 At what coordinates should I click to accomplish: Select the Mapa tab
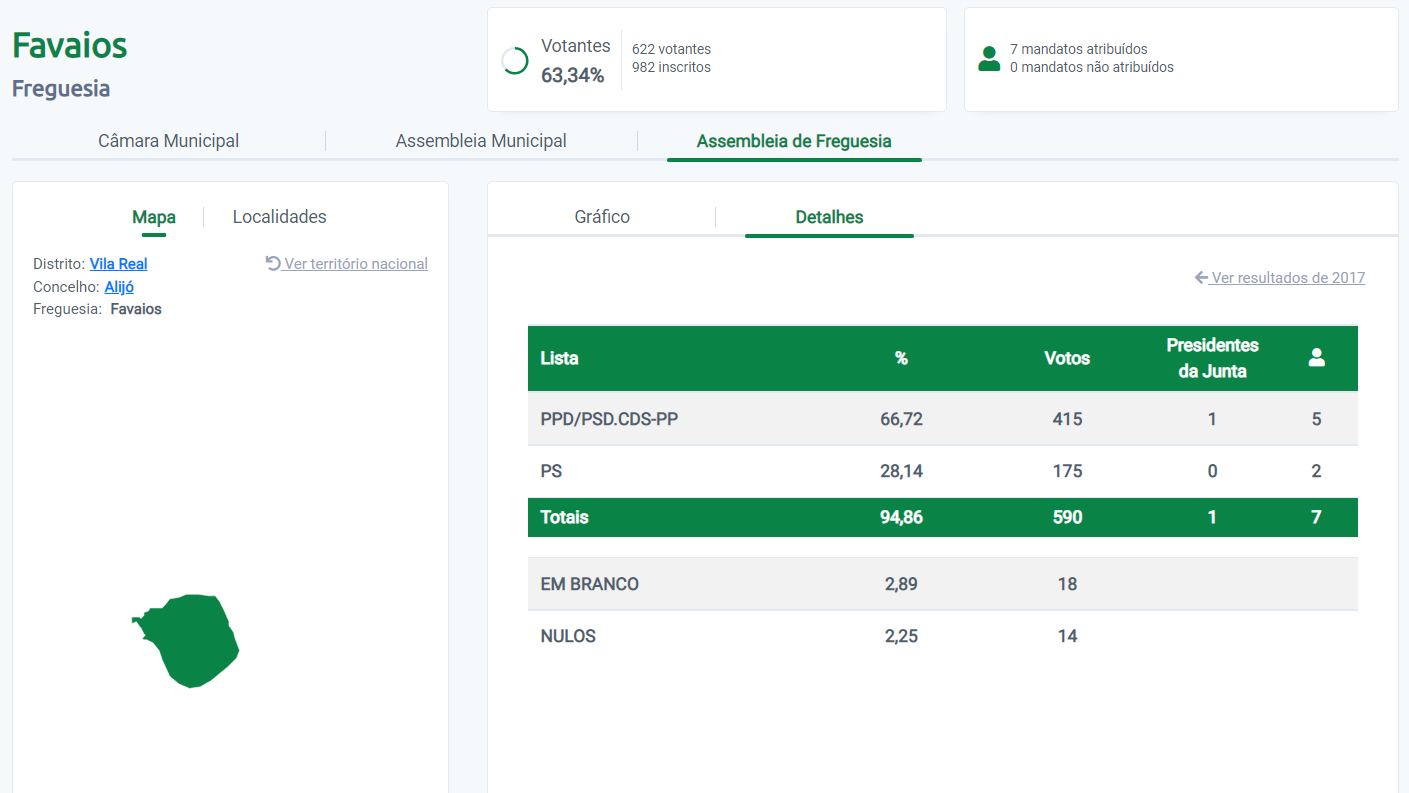click(x=153, y=217)
